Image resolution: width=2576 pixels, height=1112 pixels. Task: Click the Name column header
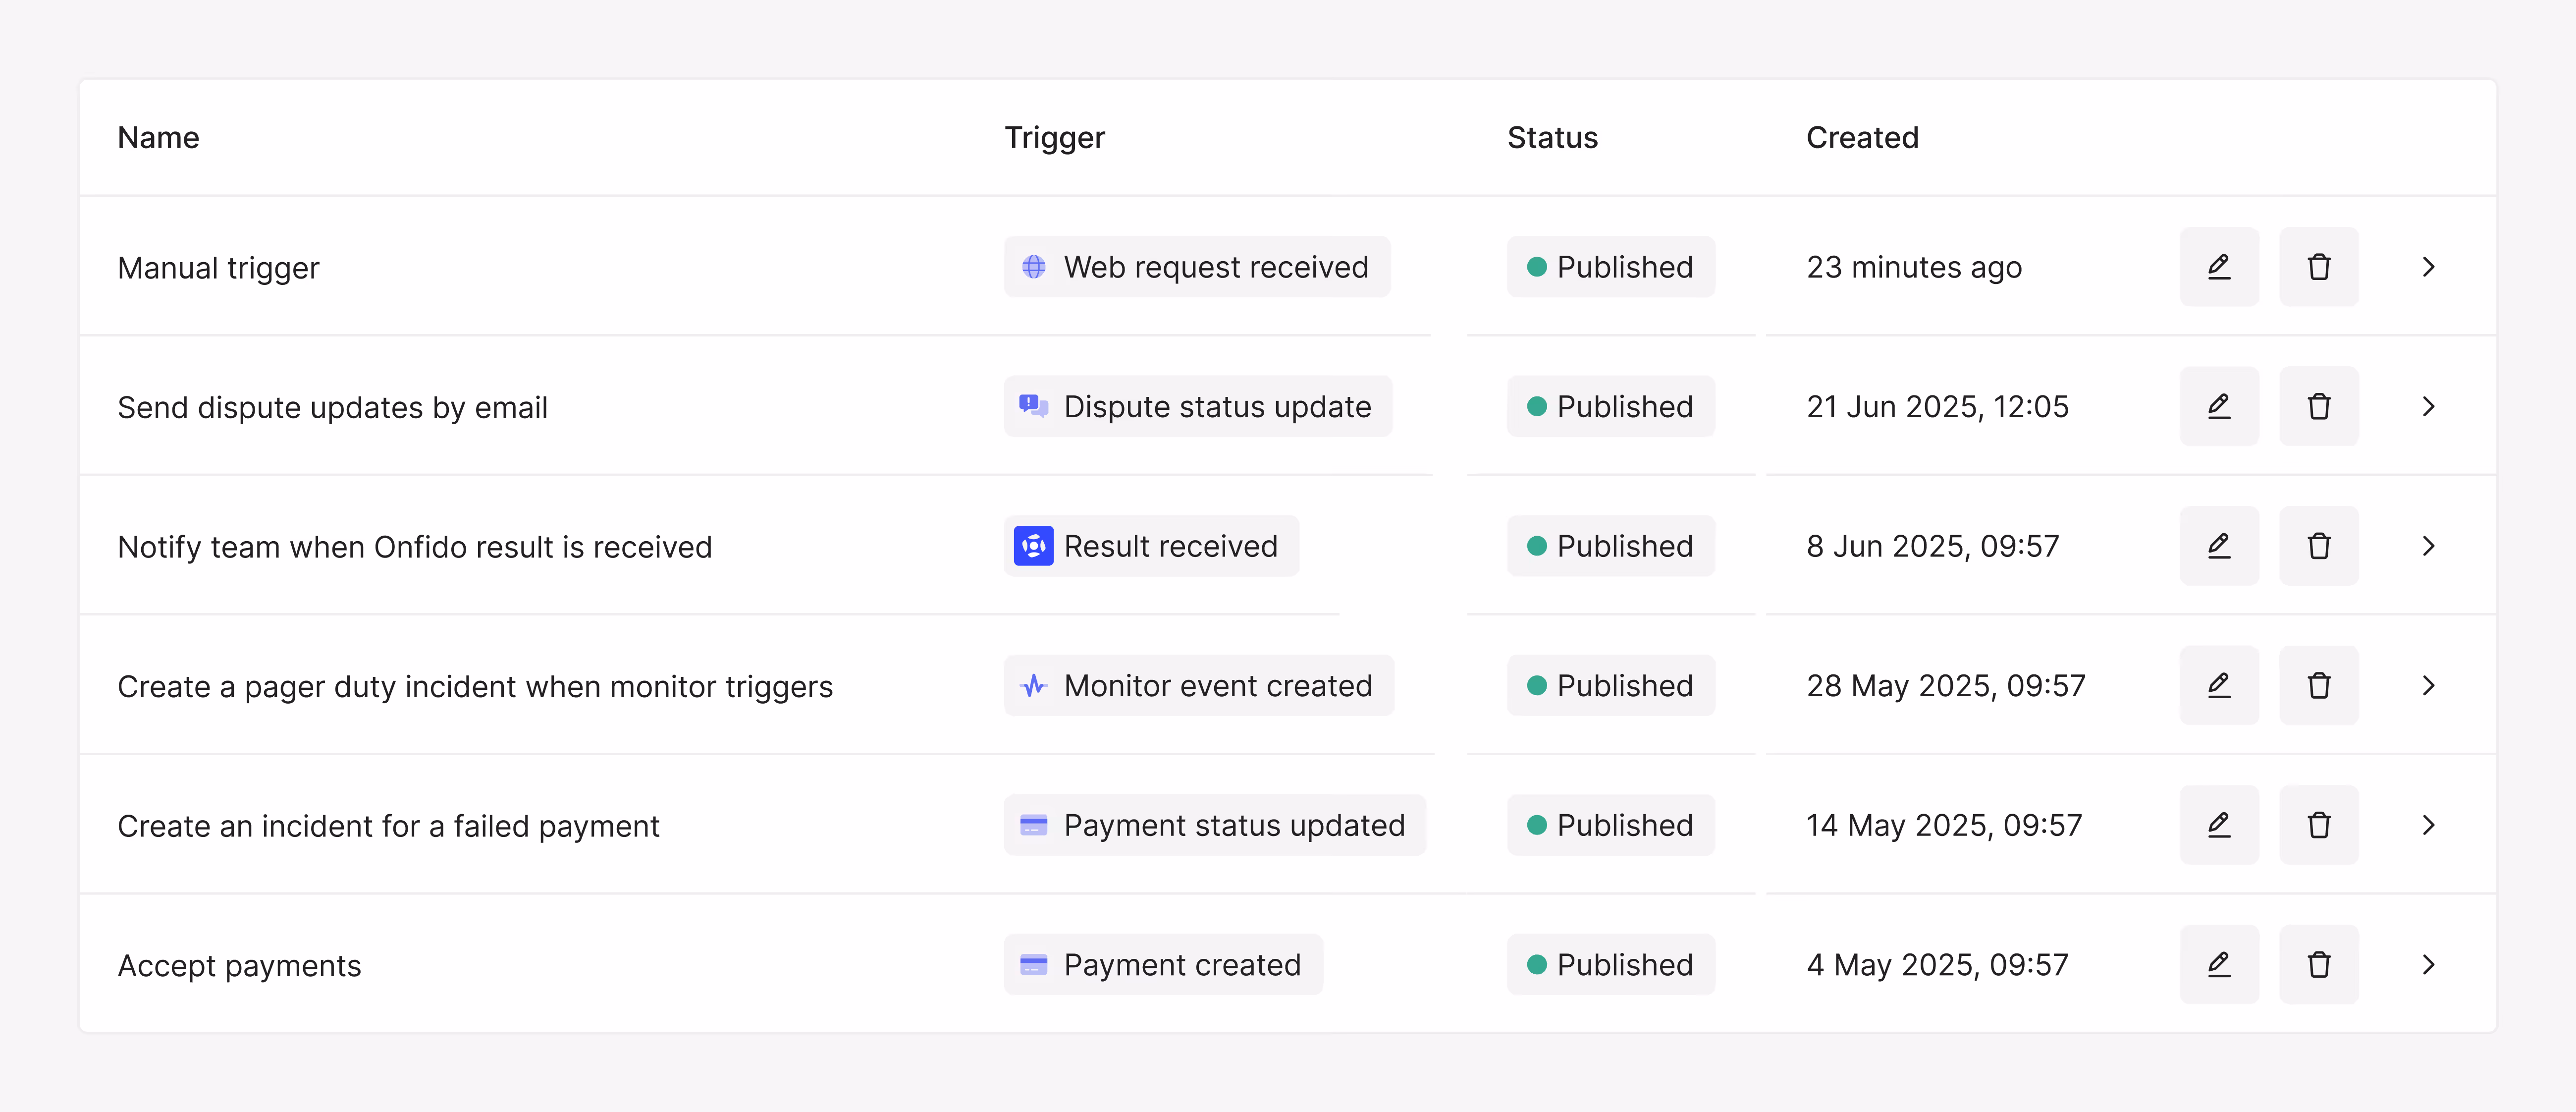(158, 137)
